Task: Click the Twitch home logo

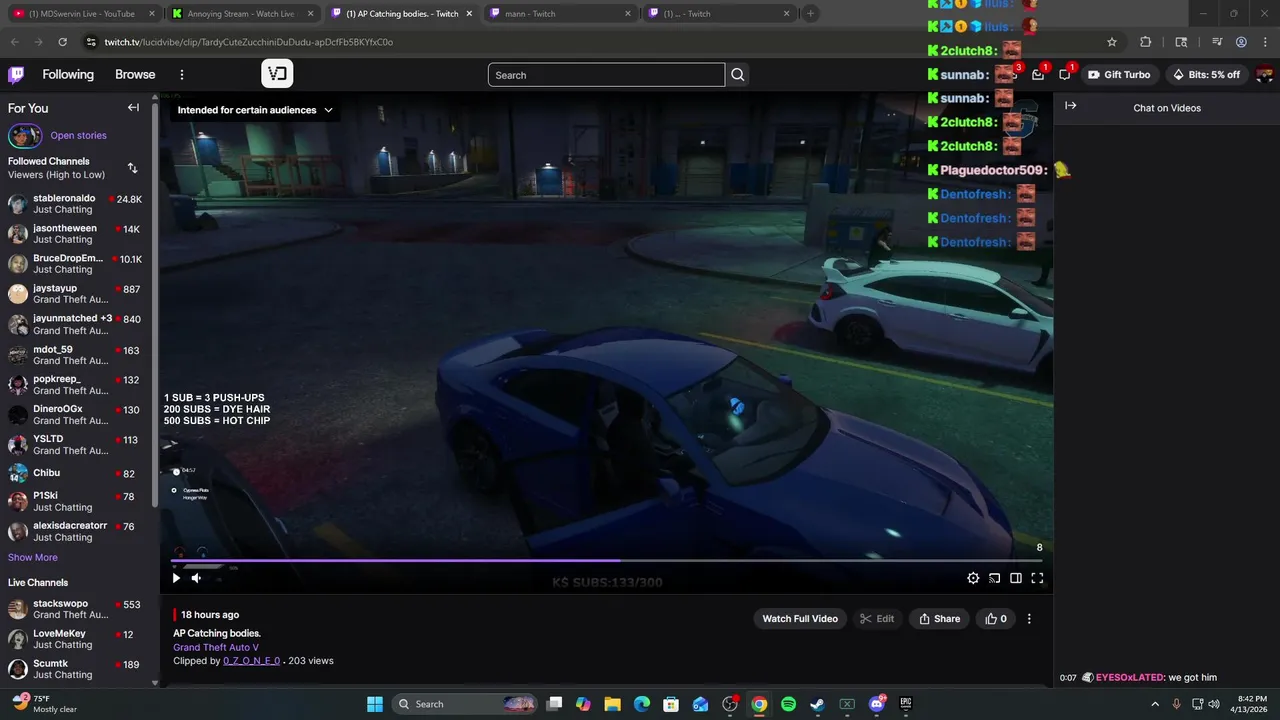Action: tap(16, 75)
